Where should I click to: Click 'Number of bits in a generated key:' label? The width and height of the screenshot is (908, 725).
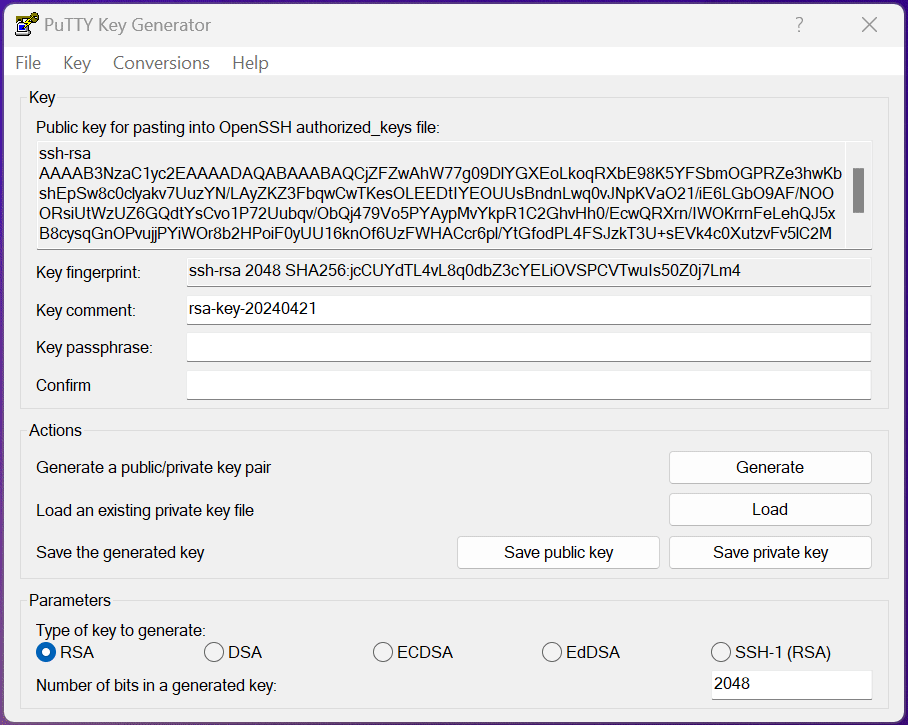point(156,686)
